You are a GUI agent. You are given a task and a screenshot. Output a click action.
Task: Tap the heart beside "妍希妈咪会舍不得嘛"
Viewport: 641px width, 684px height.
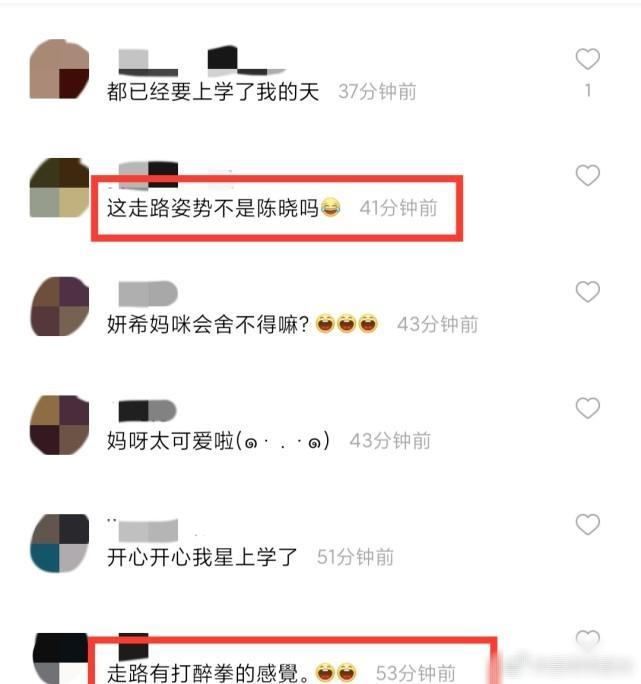[588, 291]
